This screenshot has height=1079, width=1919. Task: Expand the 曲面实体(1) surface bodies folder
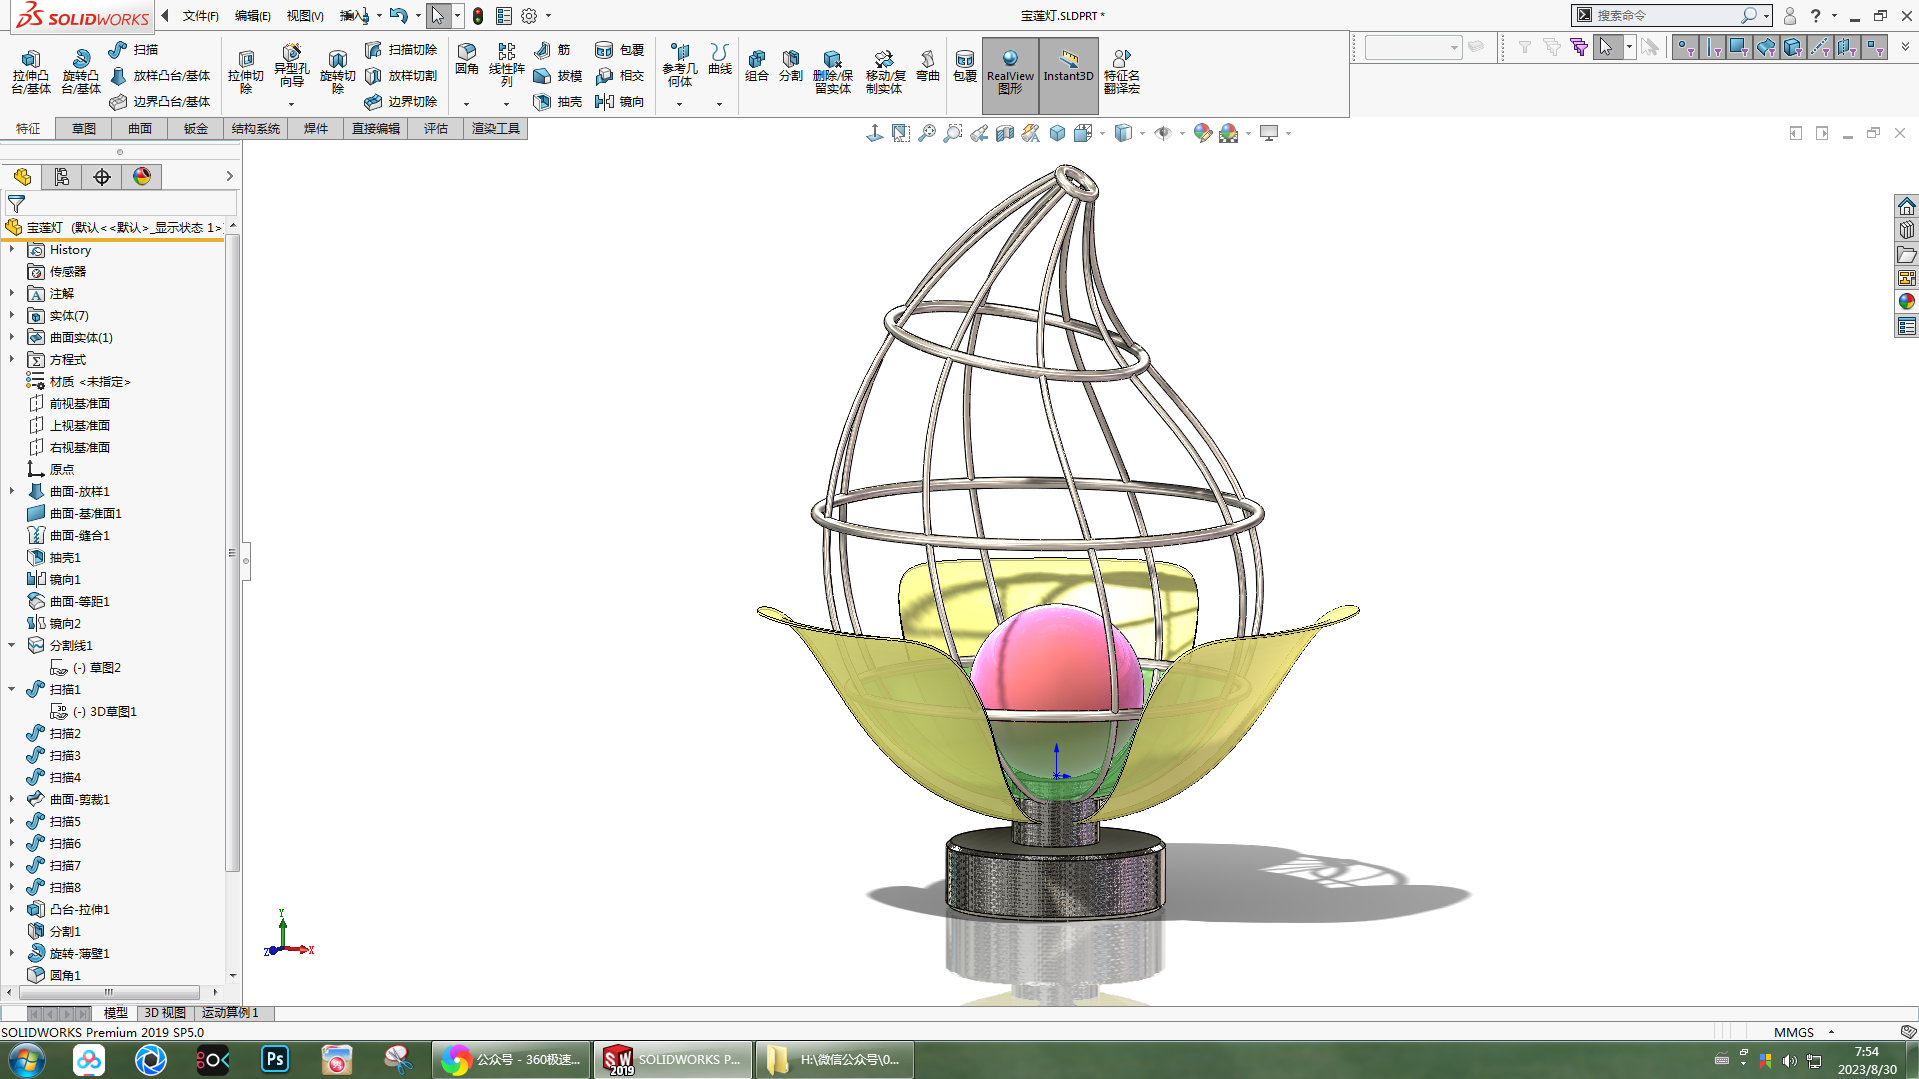click(12, 338)
